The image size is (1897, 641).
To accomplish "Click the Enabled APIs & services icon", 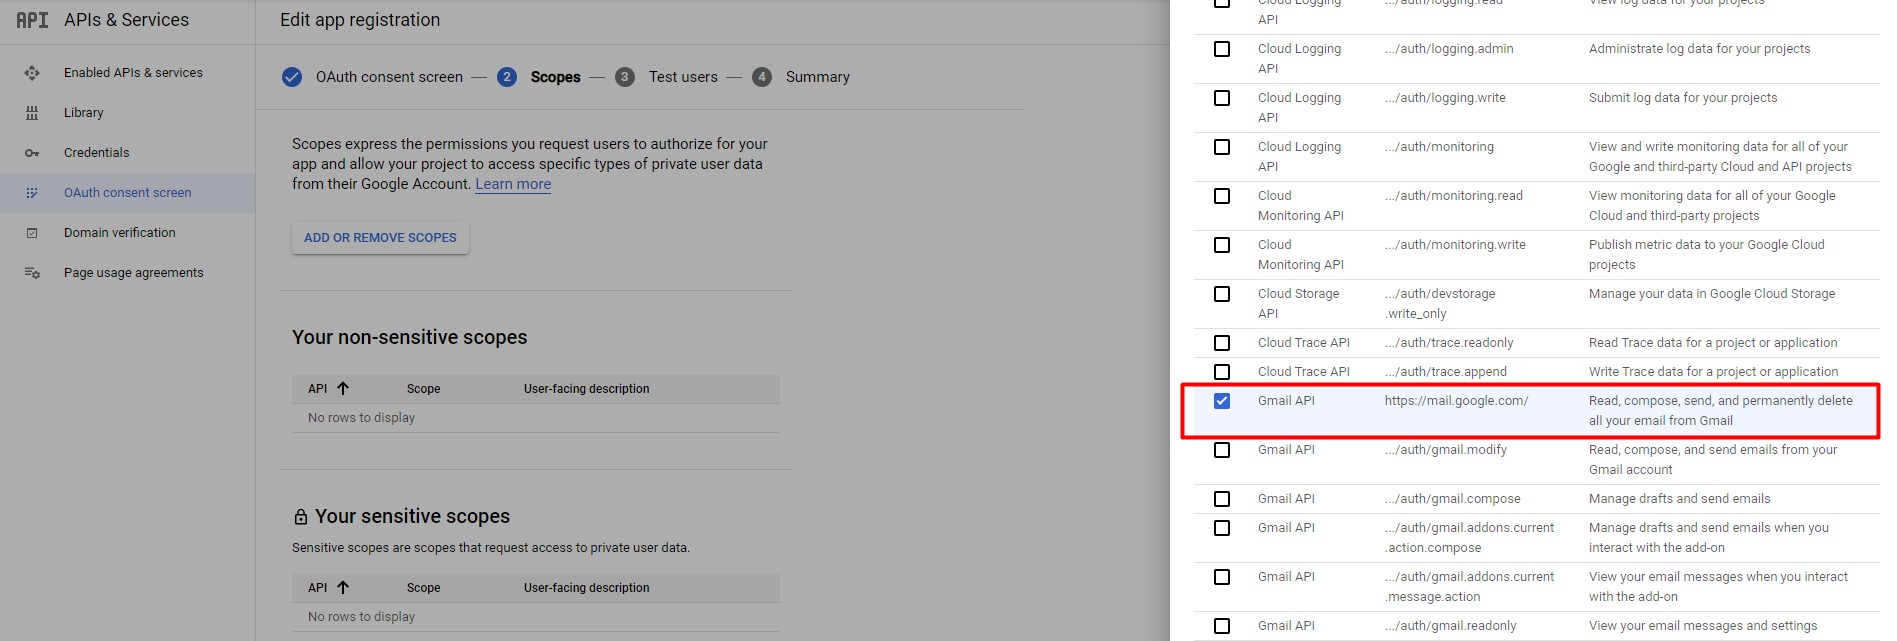I will (32, 73).
